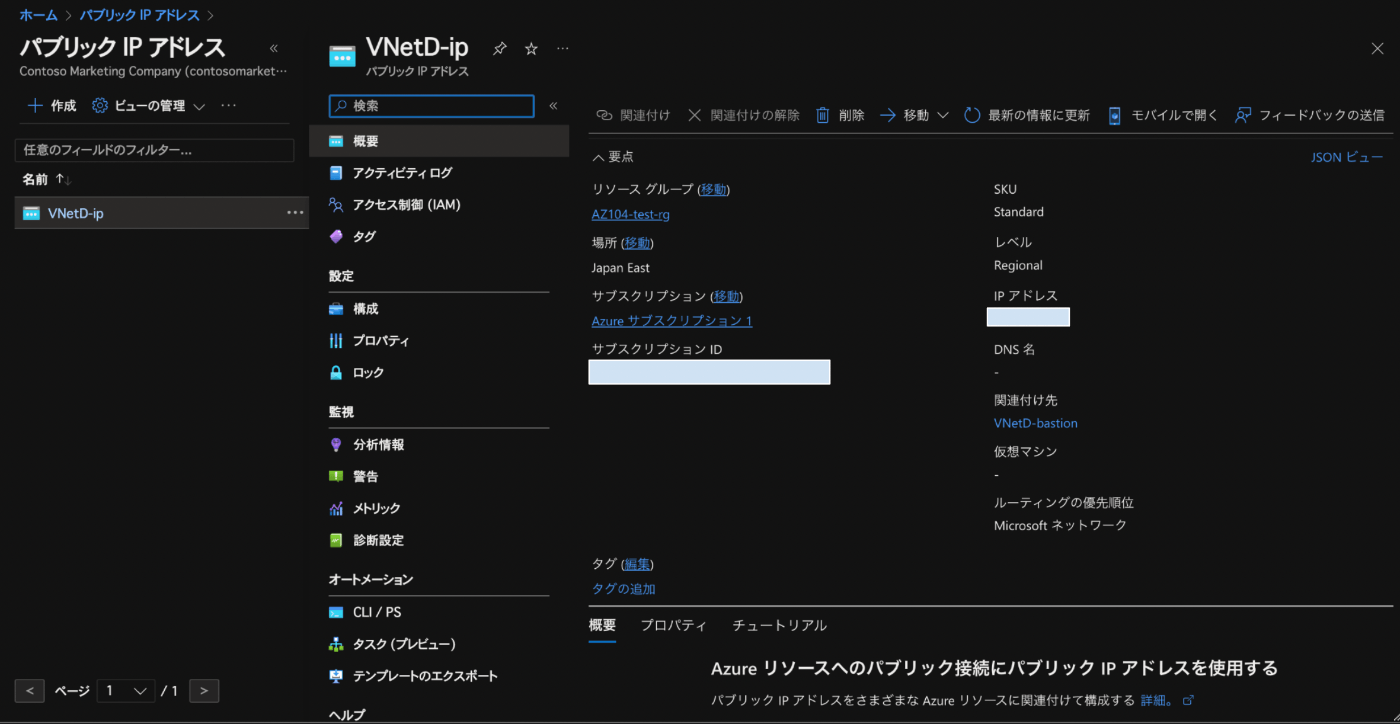This screenshot has width=1400, height=724.
Task: Click the 削除 trash button
Action: coord(840,115)
